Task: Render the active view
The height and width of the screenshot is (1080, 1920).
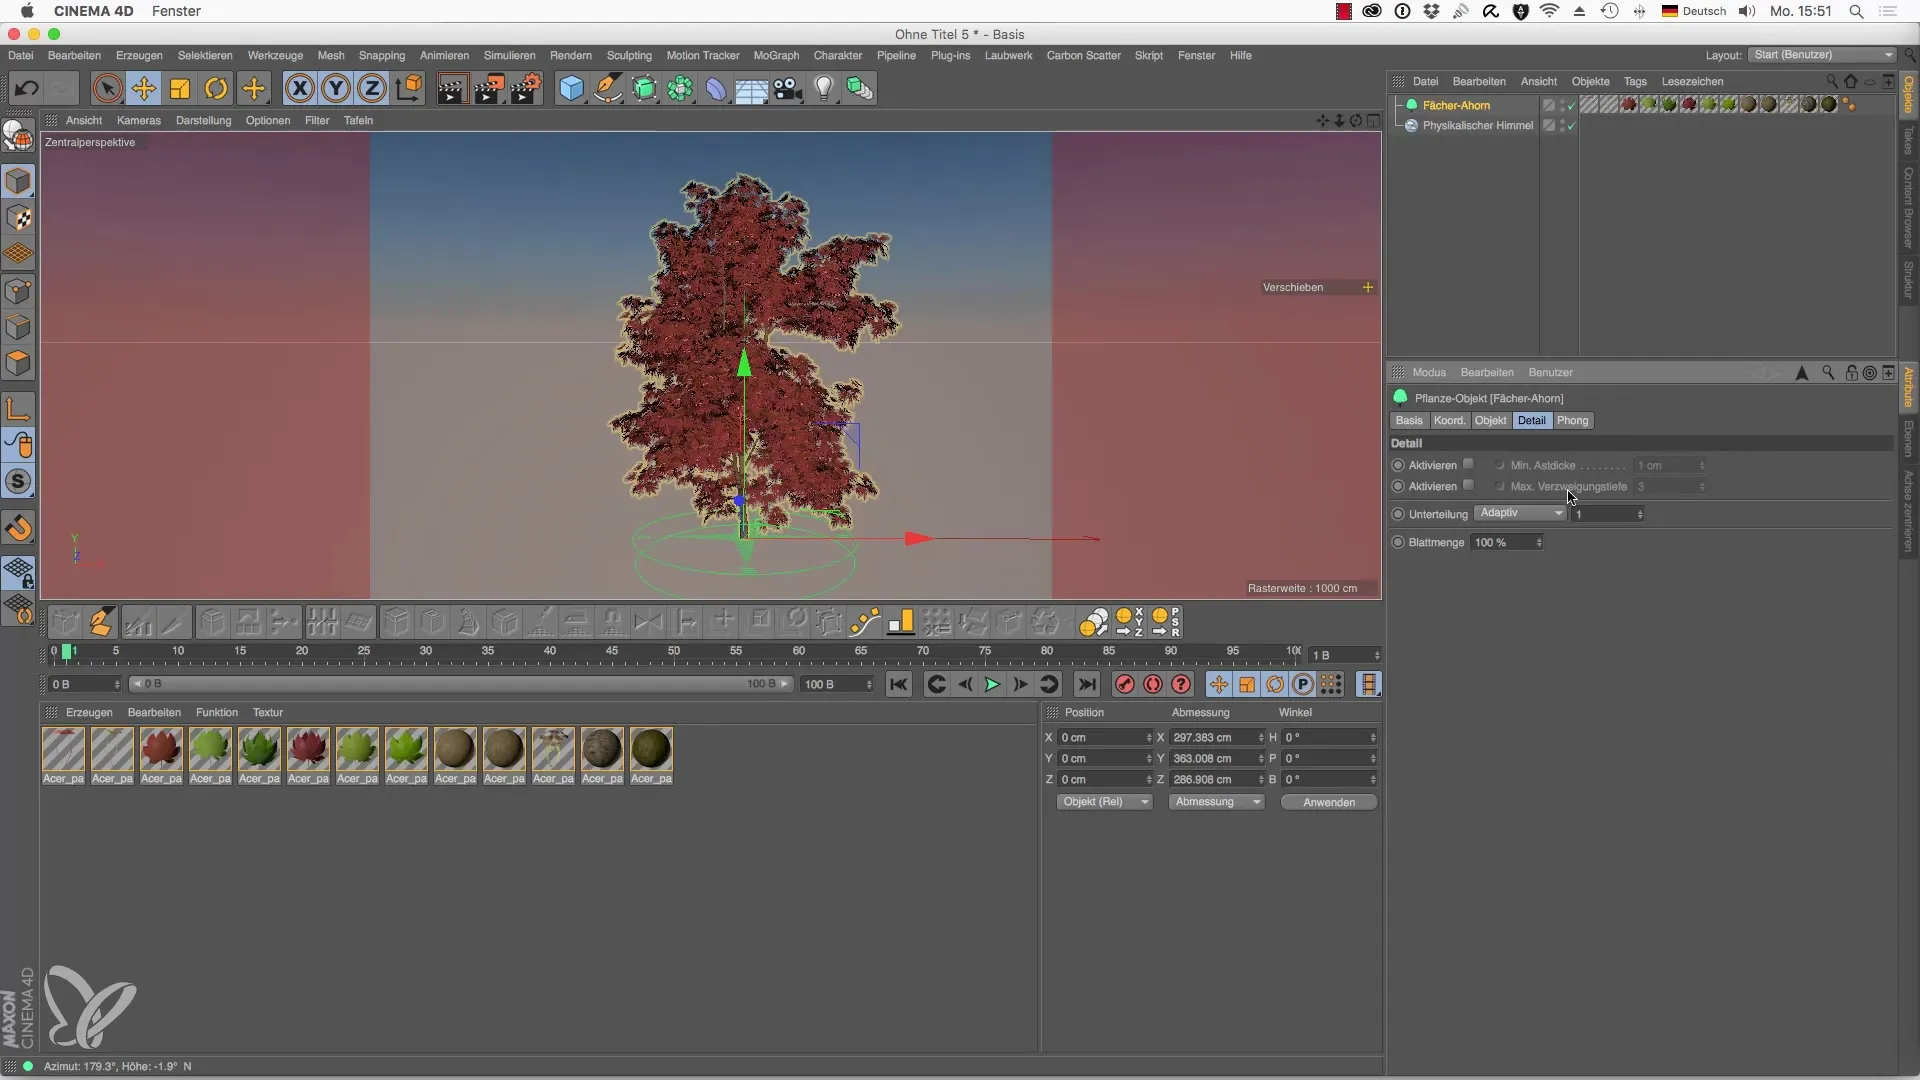Action: tap(452, 89)
